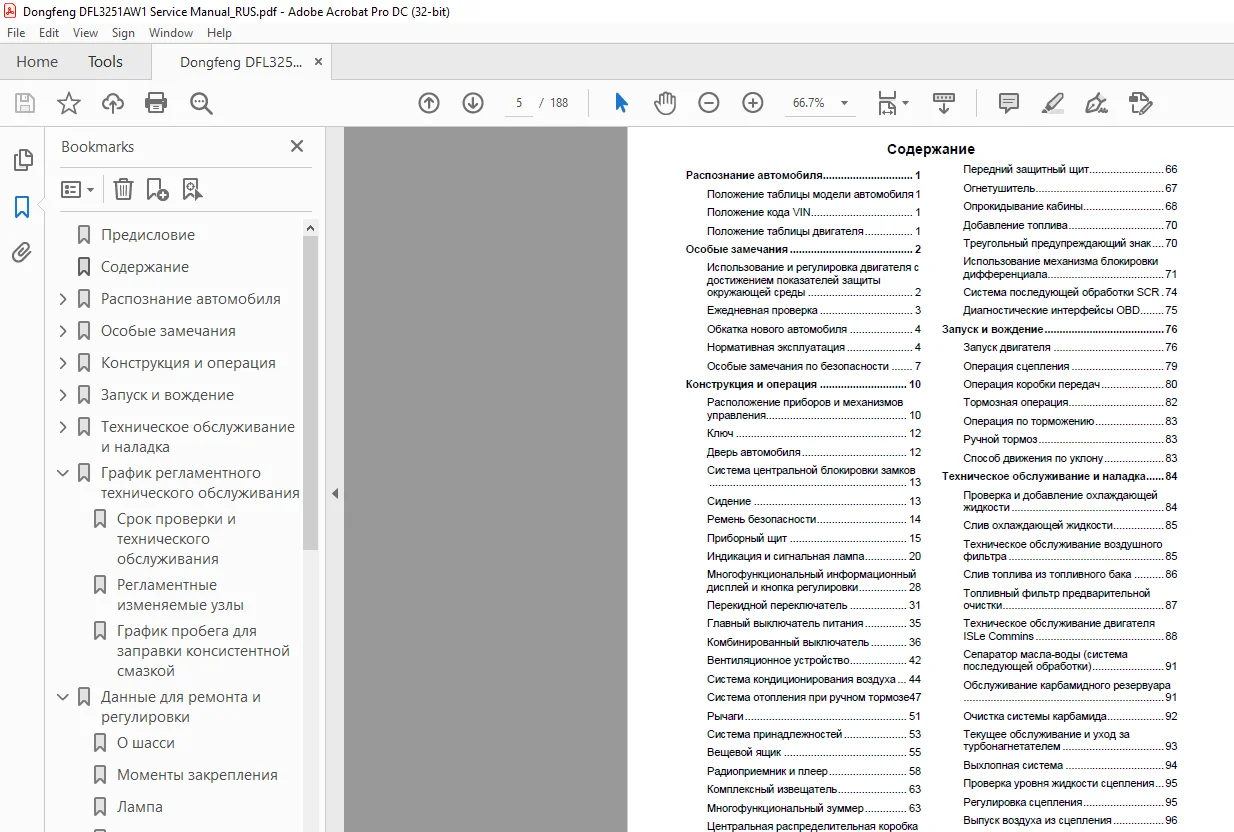1234x832 pixels.
Task: Open the File menu
Action: coord(16,33)
